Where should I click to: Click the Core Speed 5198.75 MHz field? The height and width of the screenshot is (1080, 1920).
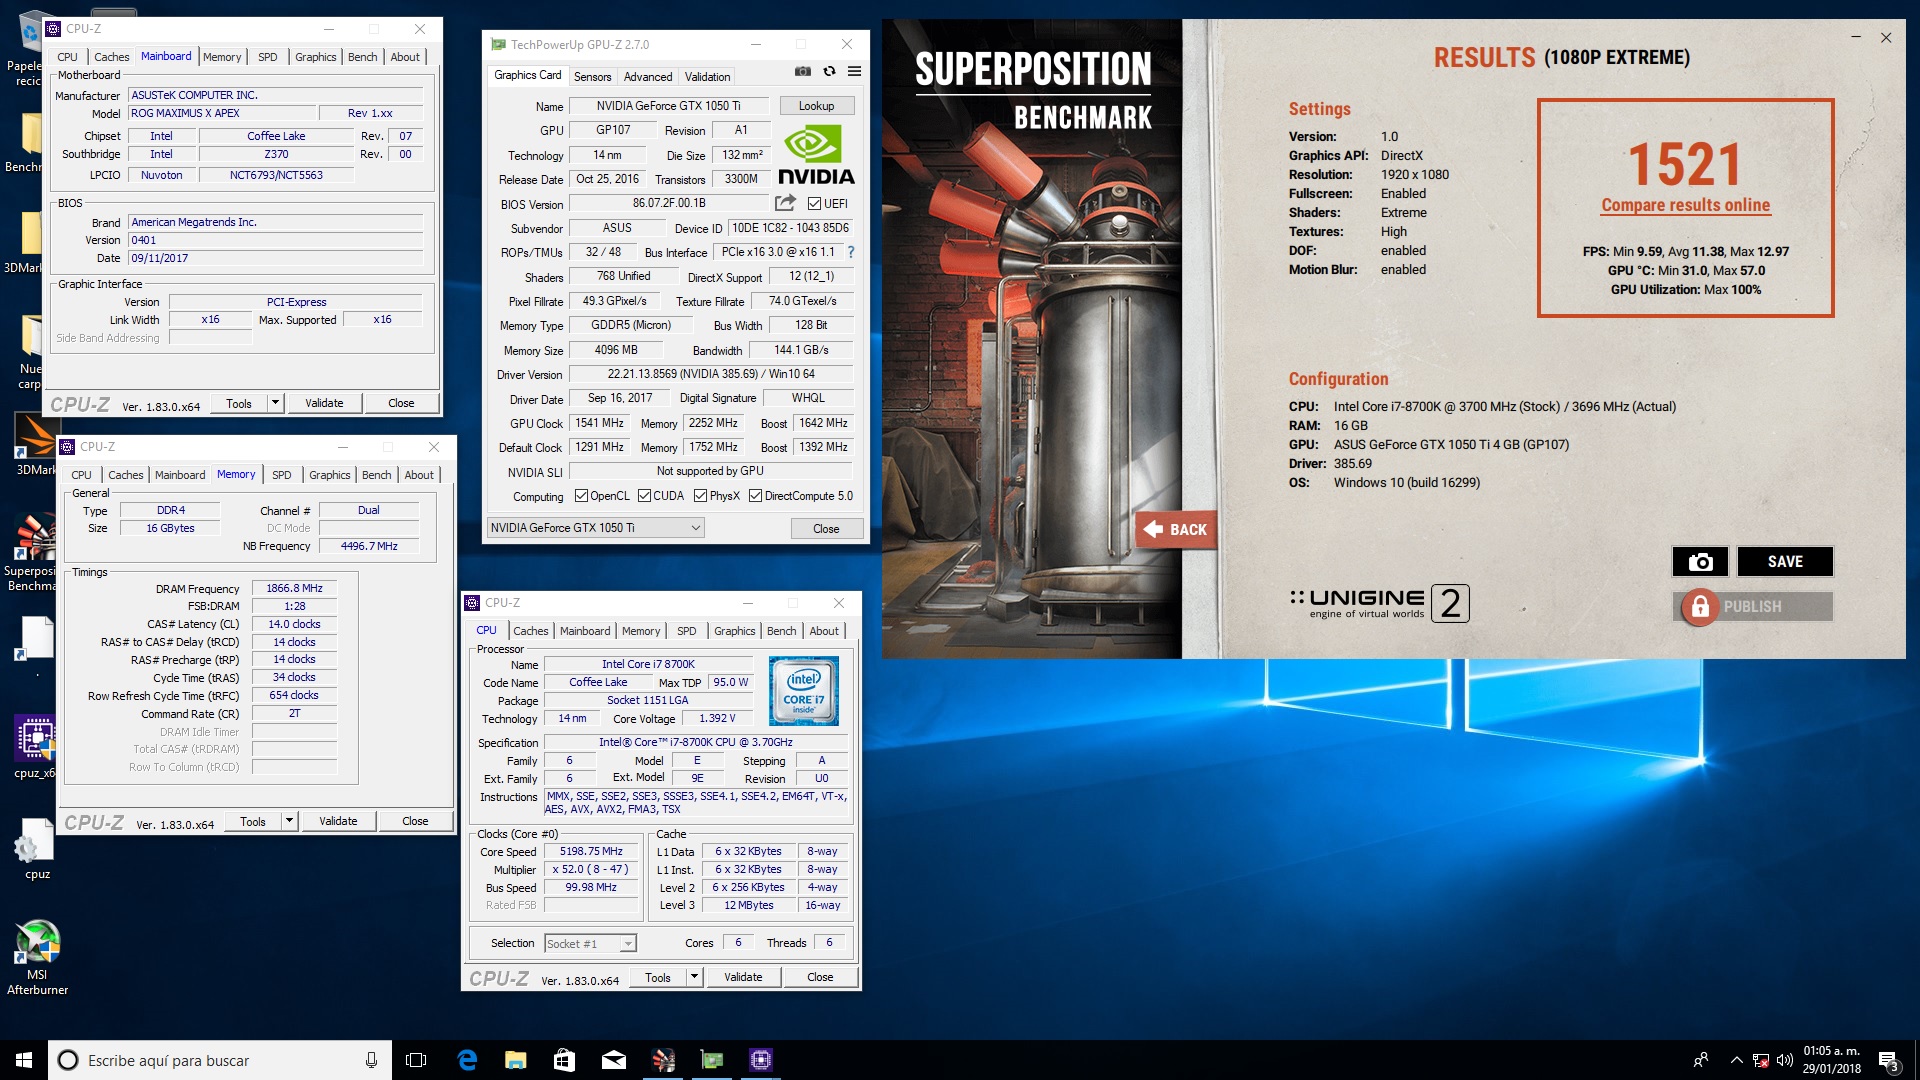pyautogui.click(x=591, y=852)
